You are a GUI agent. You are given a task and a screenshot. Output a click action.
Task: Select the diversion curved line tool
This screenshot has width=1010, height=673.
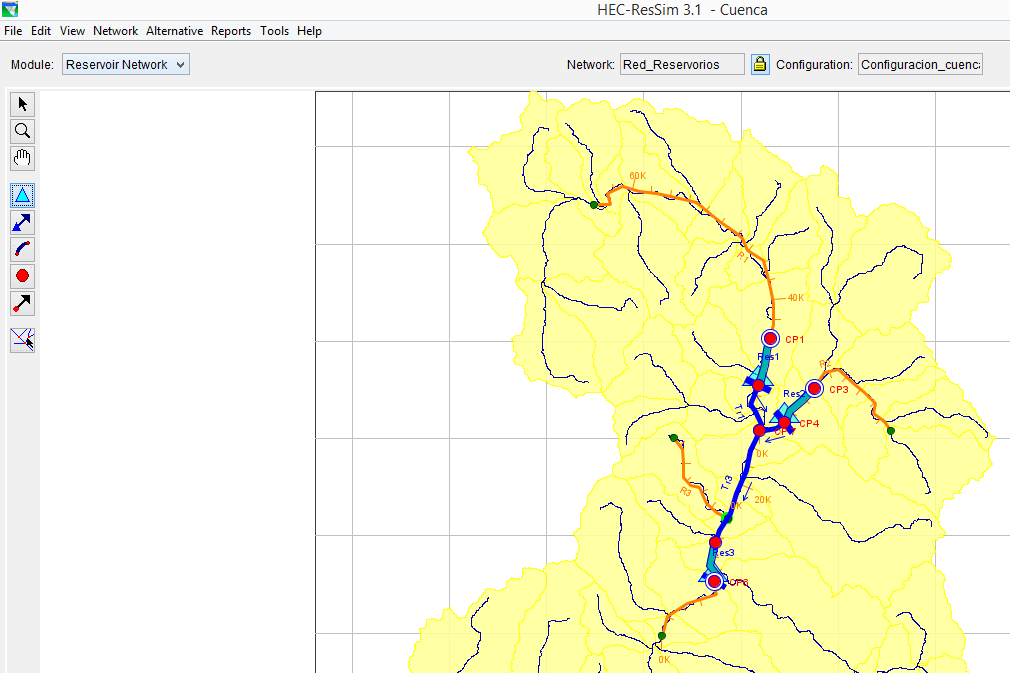point(23,249)
